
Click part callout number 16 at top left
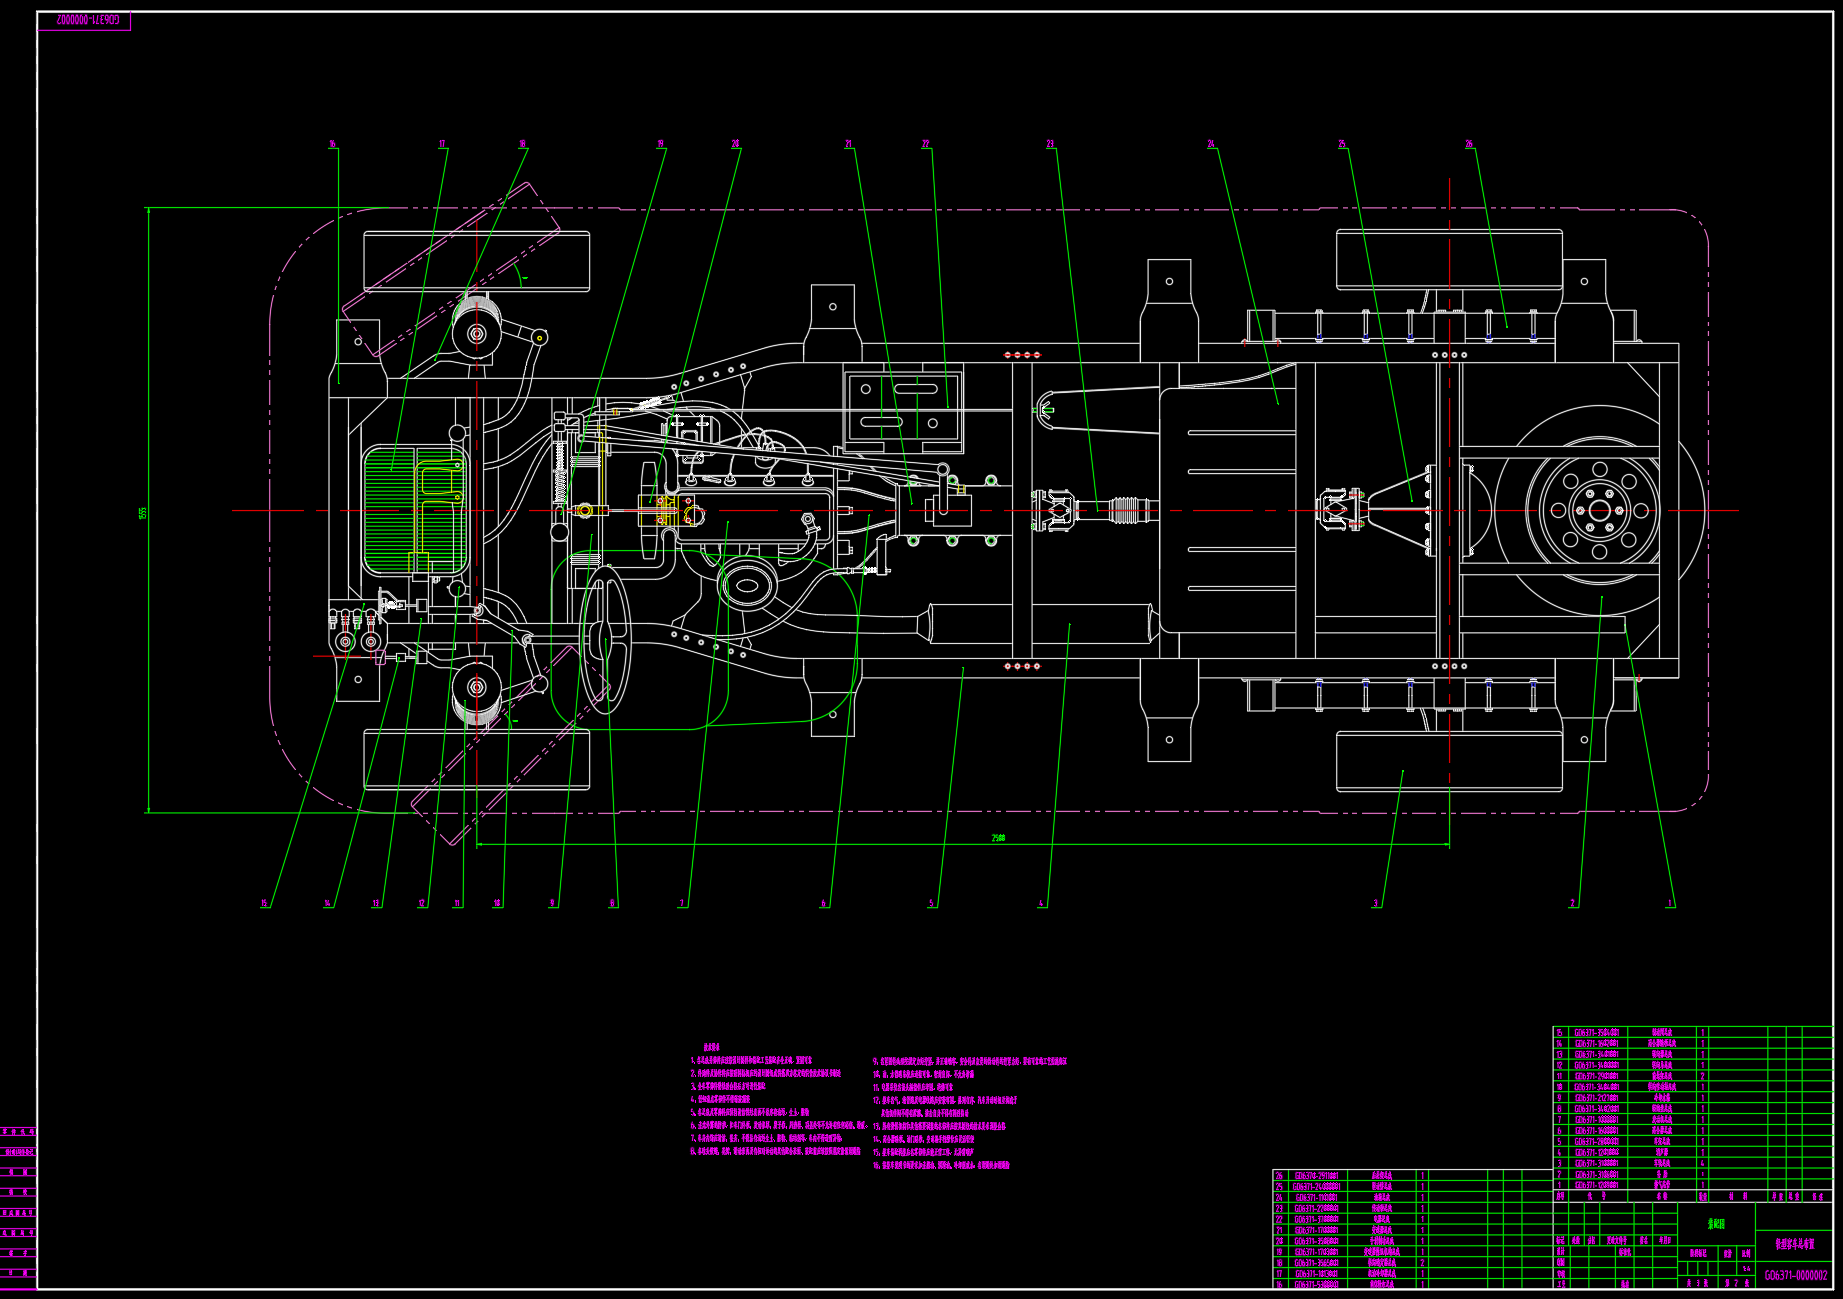click(332, 144)
